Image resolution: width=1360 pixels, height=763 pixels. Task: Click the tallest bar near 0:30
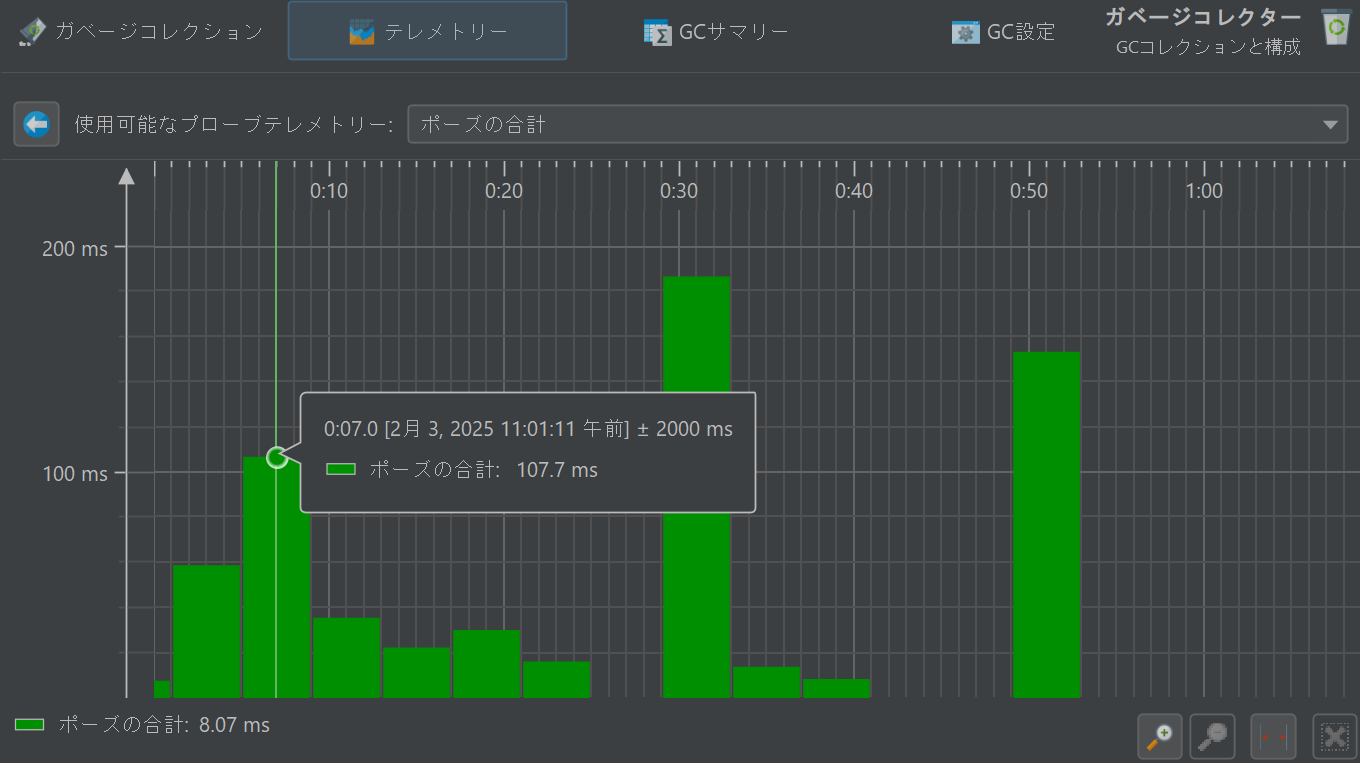pos(697,486)
